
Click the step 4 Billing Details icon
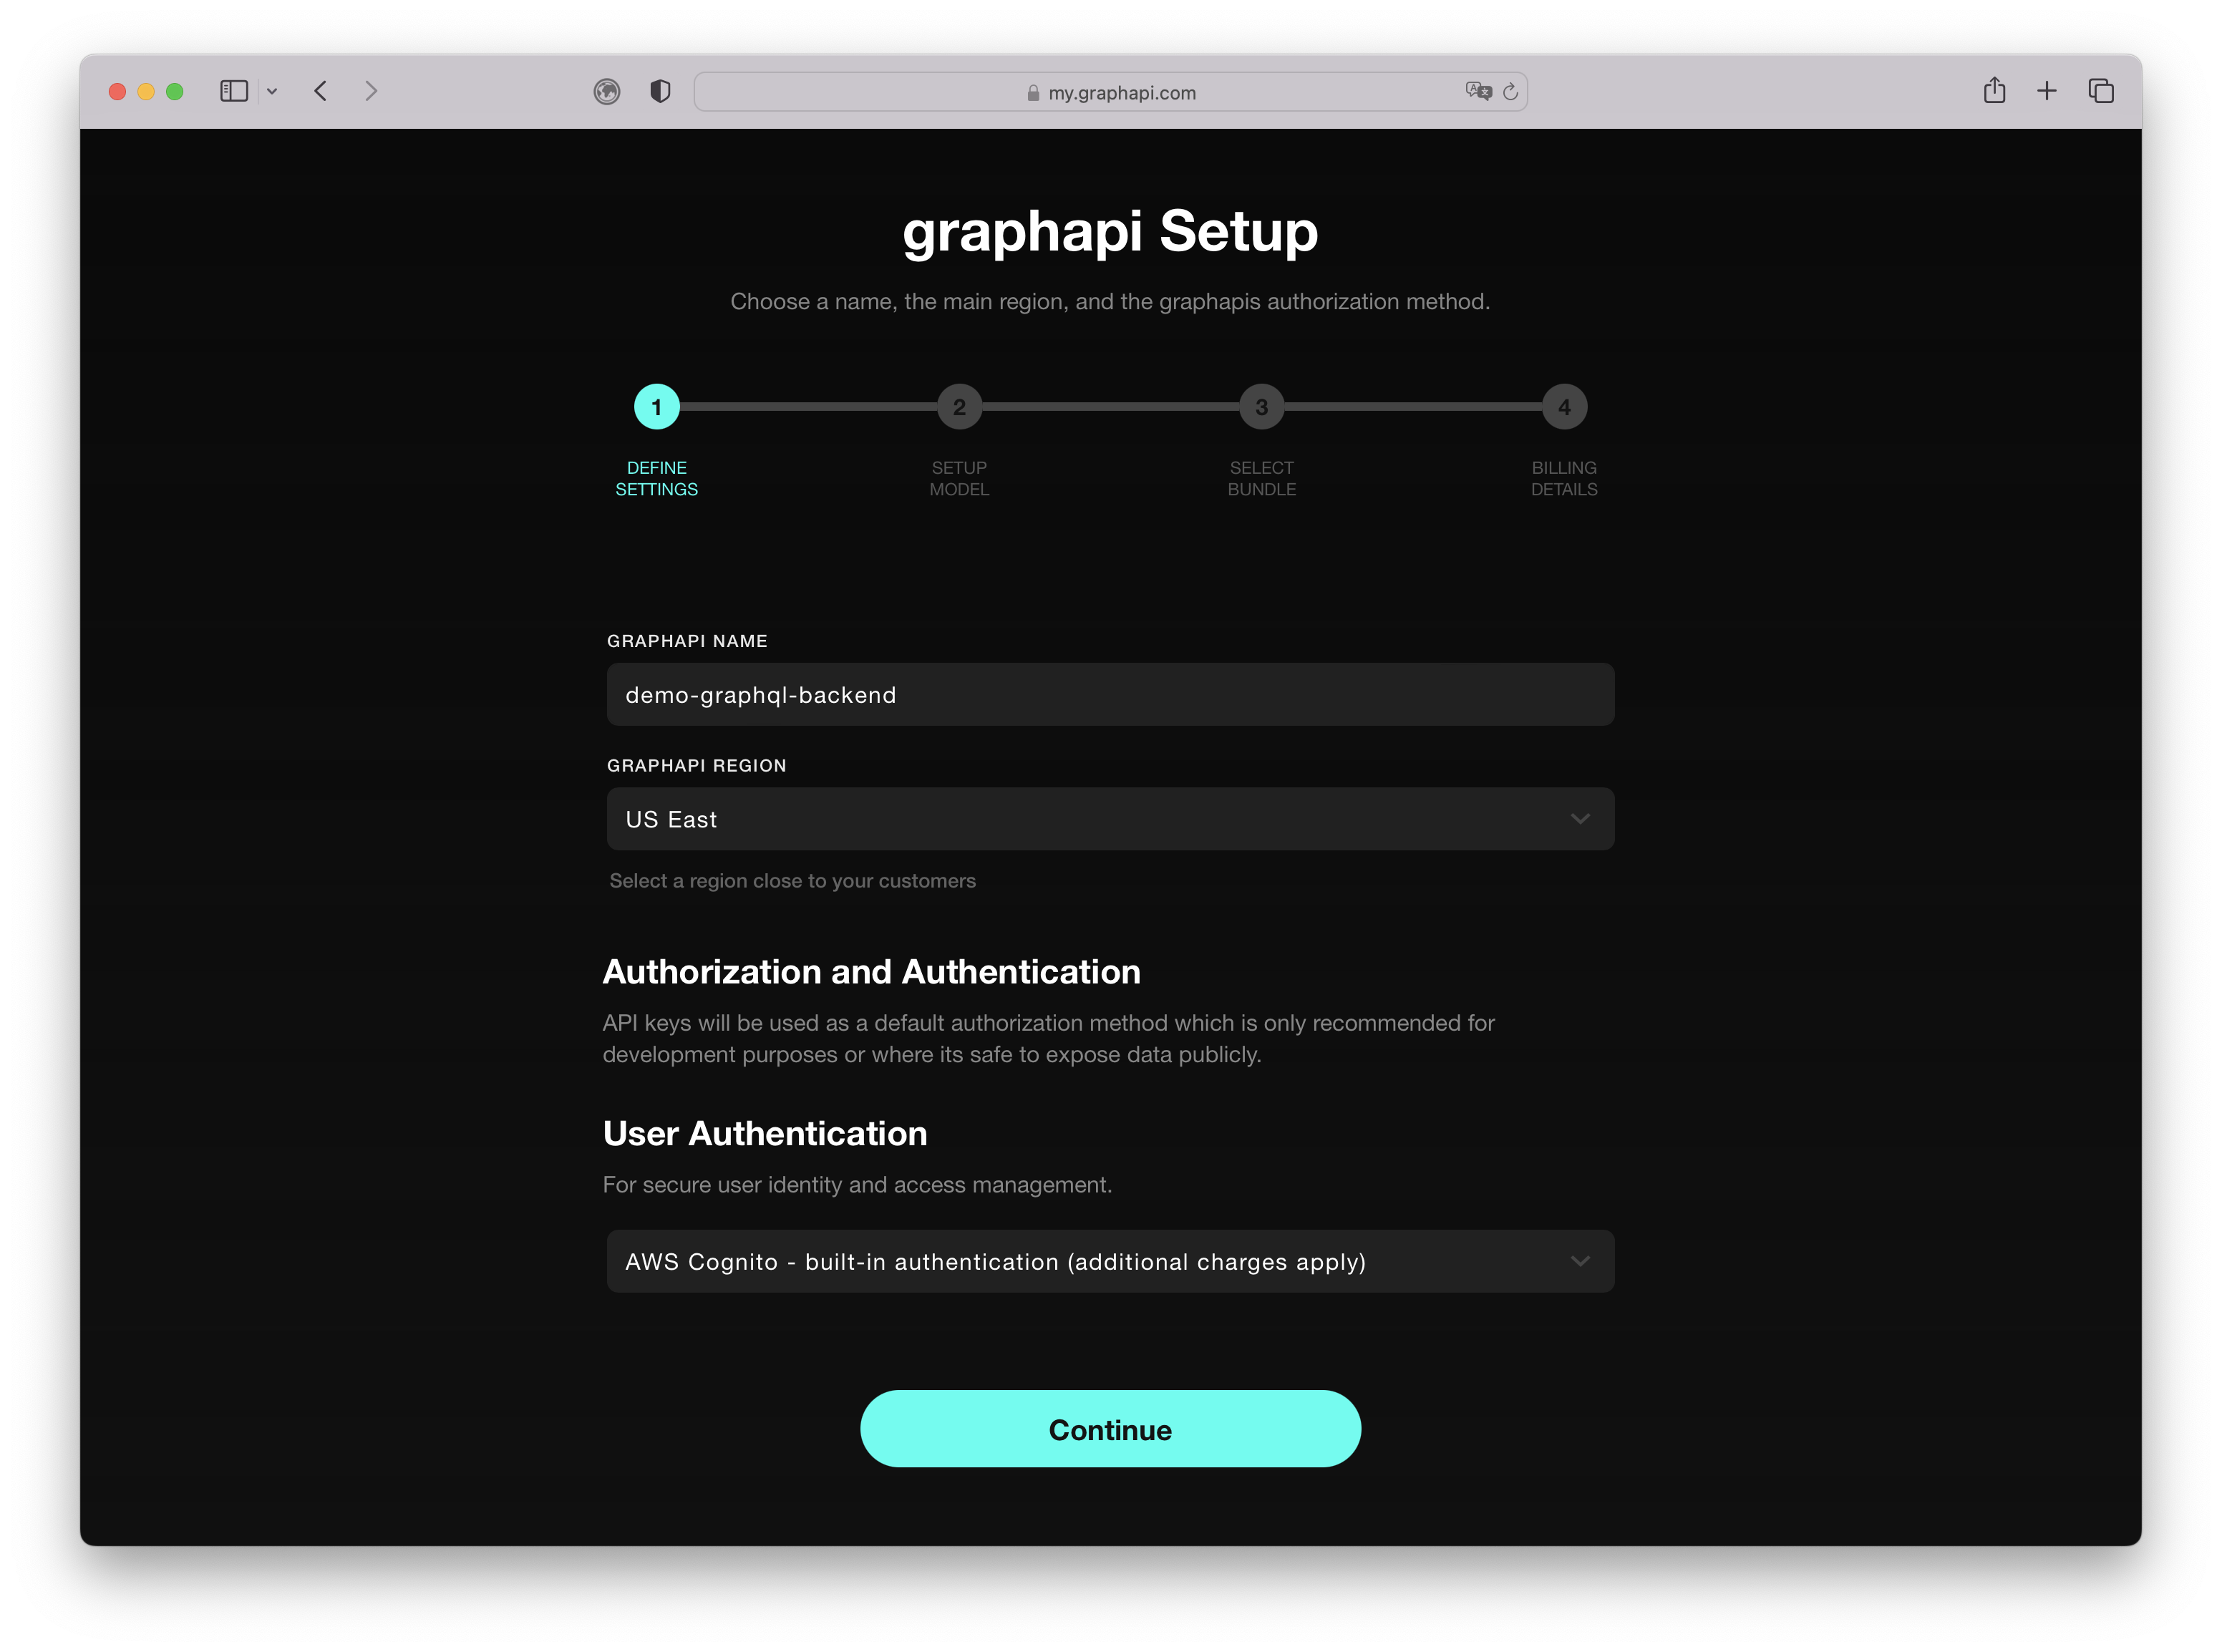(1563, 404)
